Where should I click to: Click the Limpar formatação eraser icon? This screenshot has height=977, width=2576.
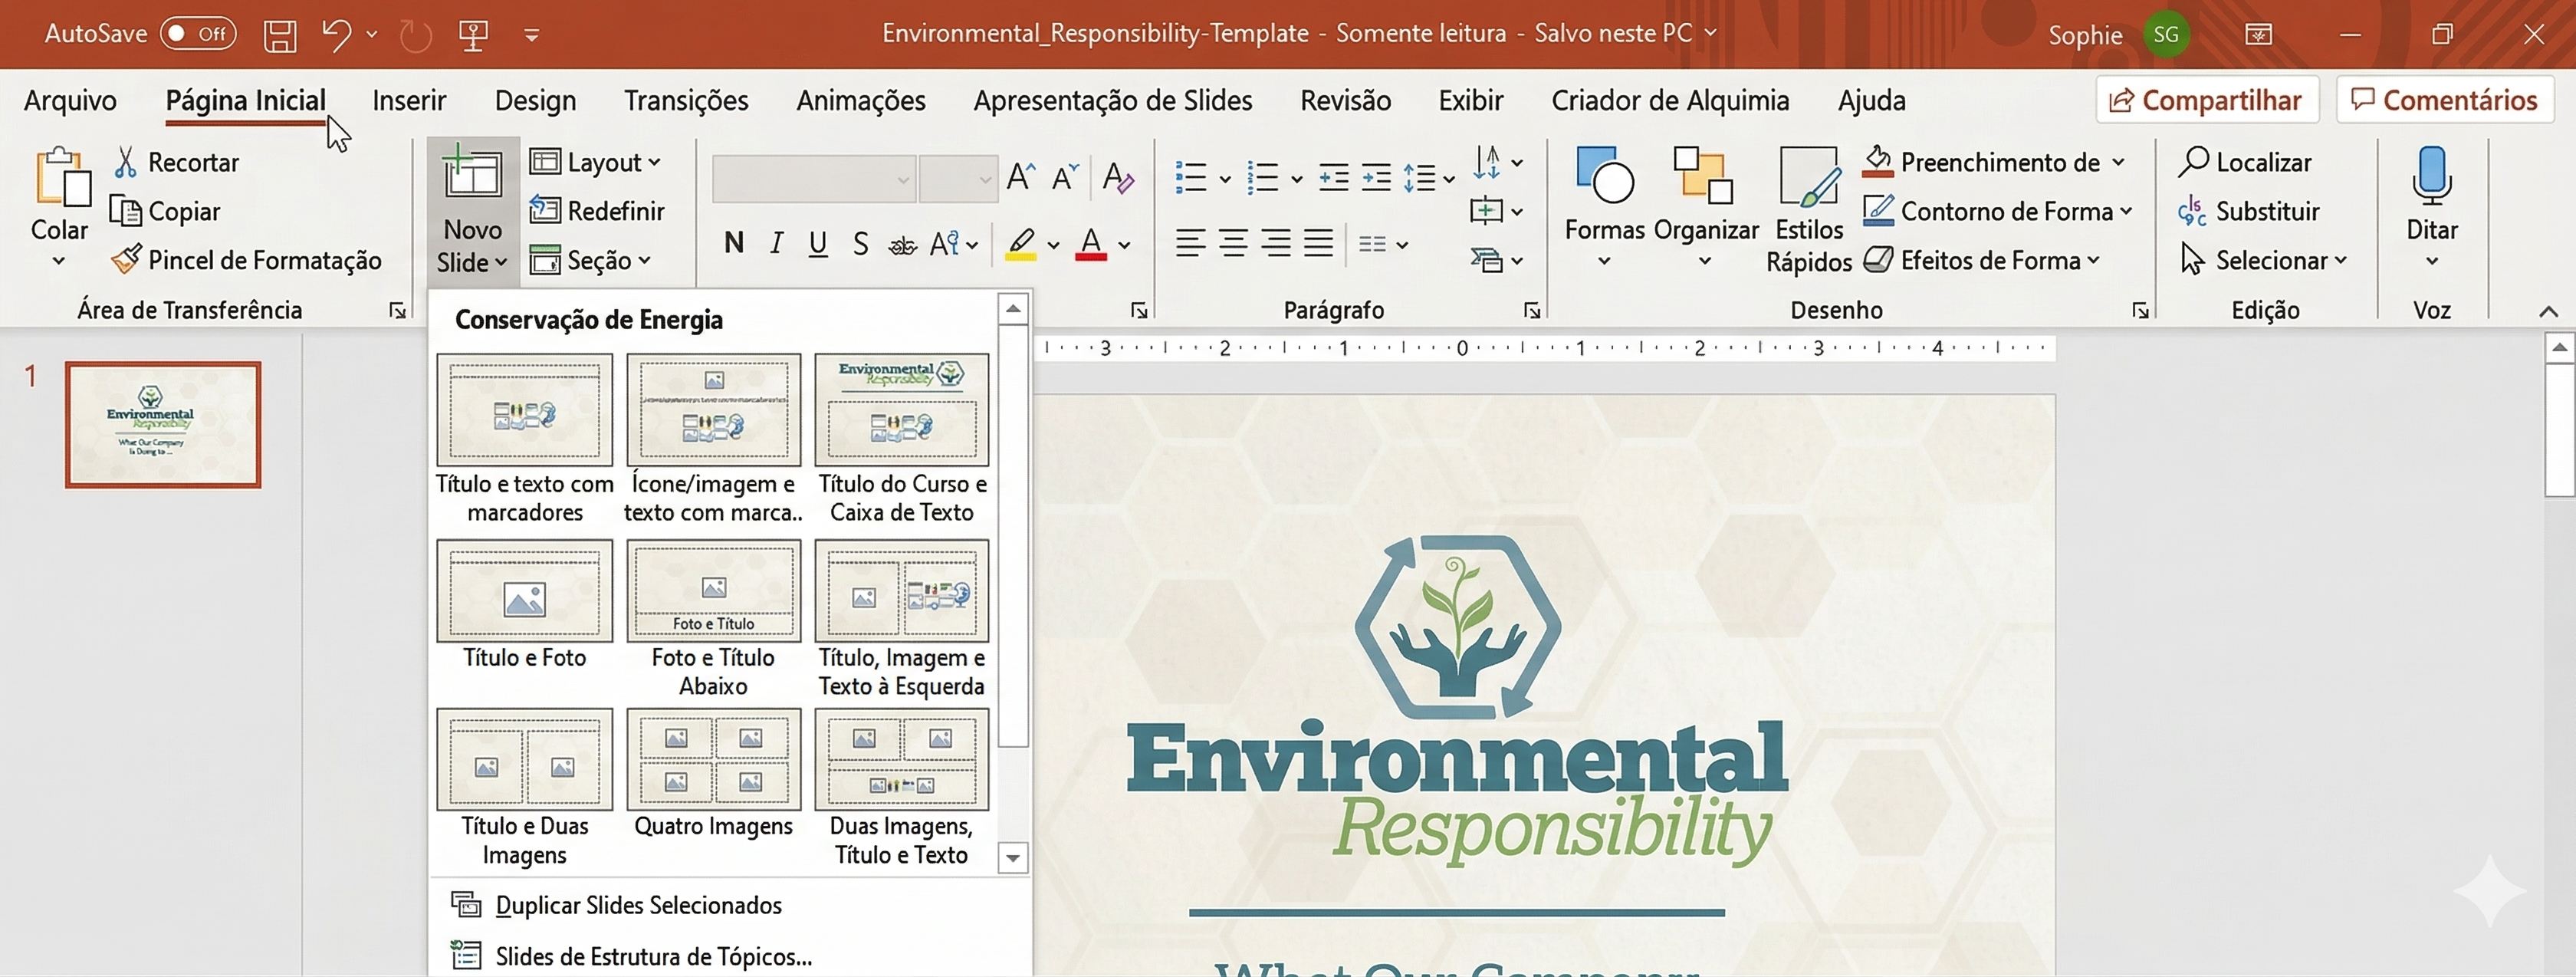[1117, 178]
